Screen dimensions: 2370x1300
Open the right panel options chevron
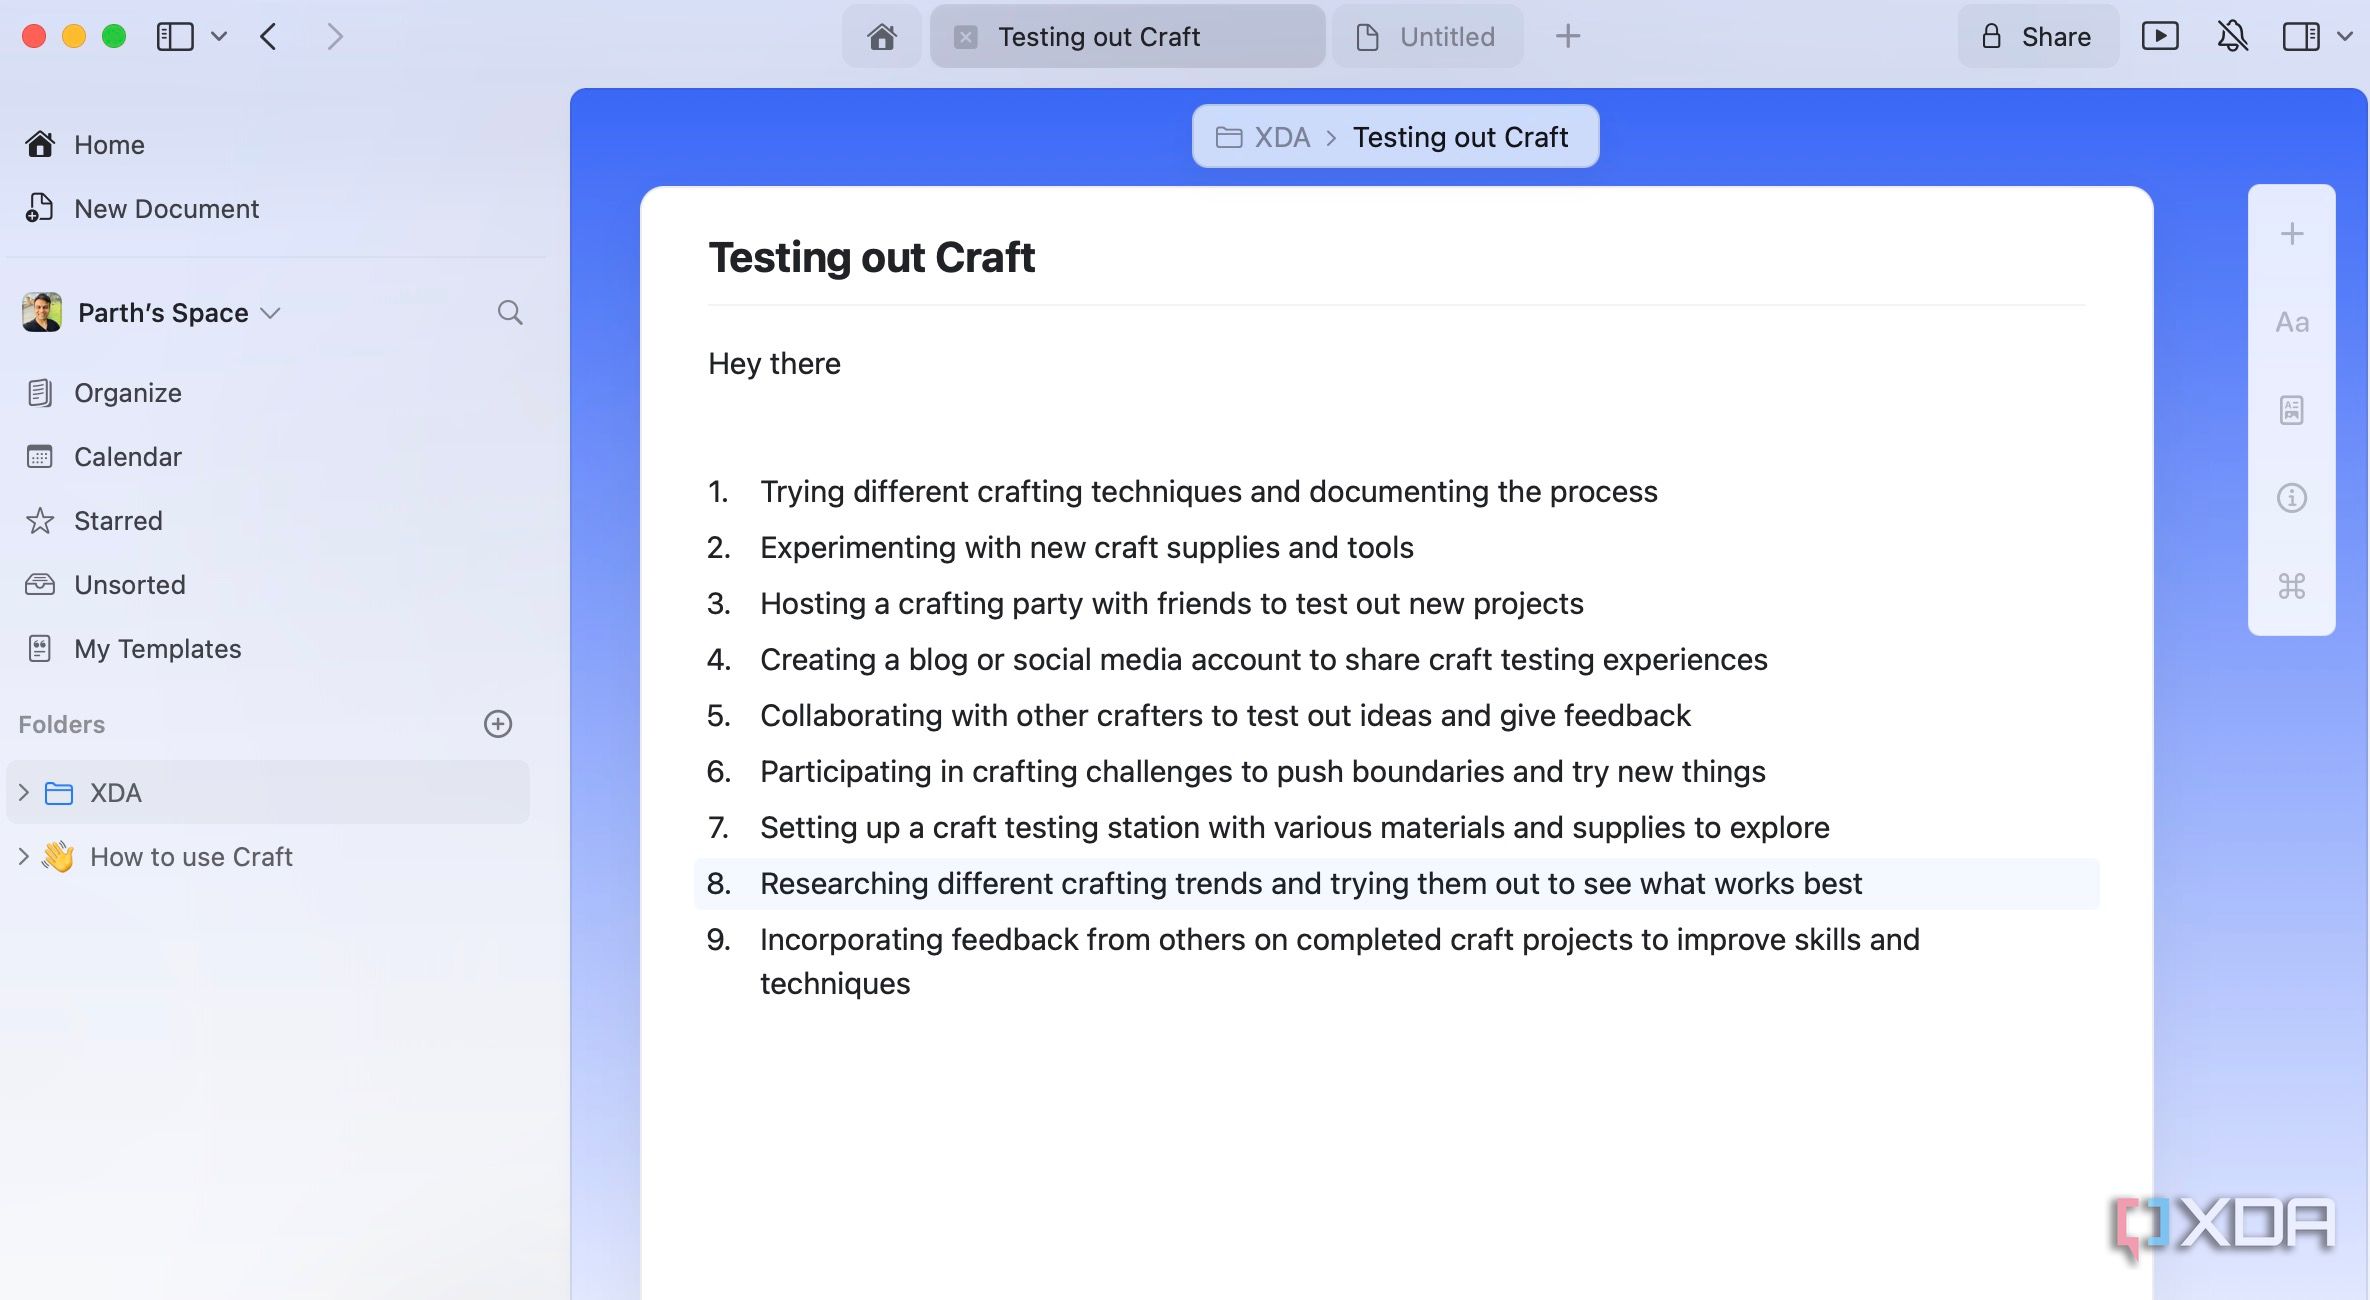click(2345, 37)
